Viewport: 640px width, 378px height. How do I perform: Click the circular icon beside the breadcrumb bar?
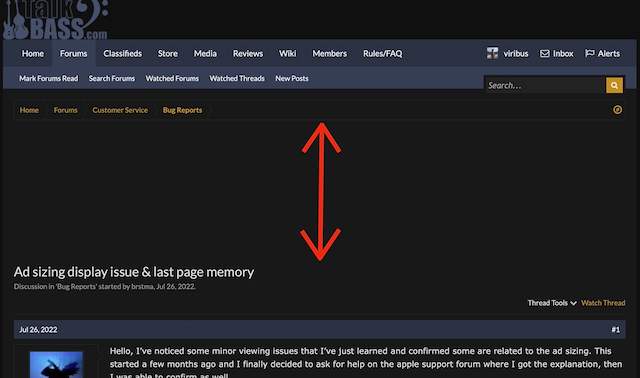pos(618,109)
